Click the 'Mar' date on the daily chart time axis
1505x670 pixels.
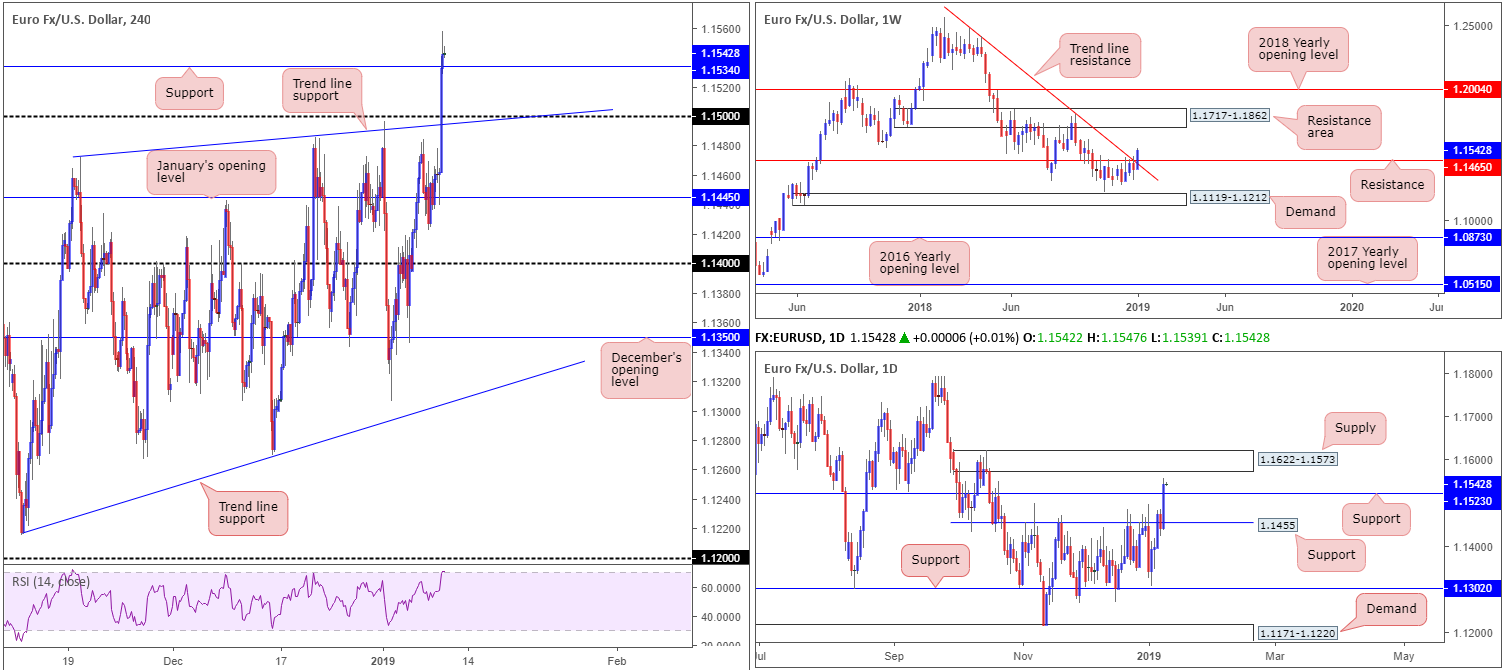[x=1276, y=658]
